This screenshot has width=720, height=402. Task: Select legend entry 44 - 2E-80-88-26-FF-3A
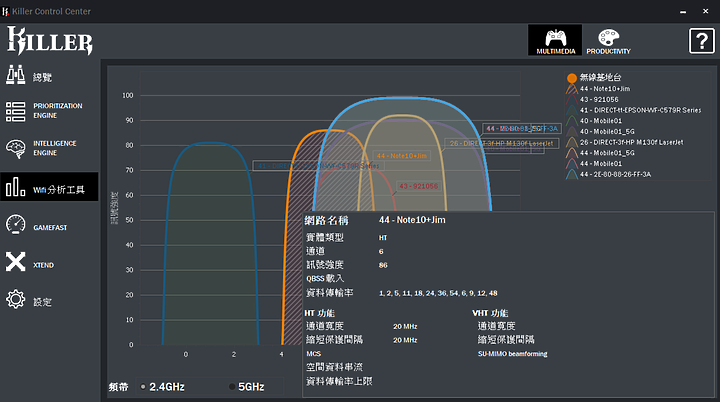click(615, 175)
